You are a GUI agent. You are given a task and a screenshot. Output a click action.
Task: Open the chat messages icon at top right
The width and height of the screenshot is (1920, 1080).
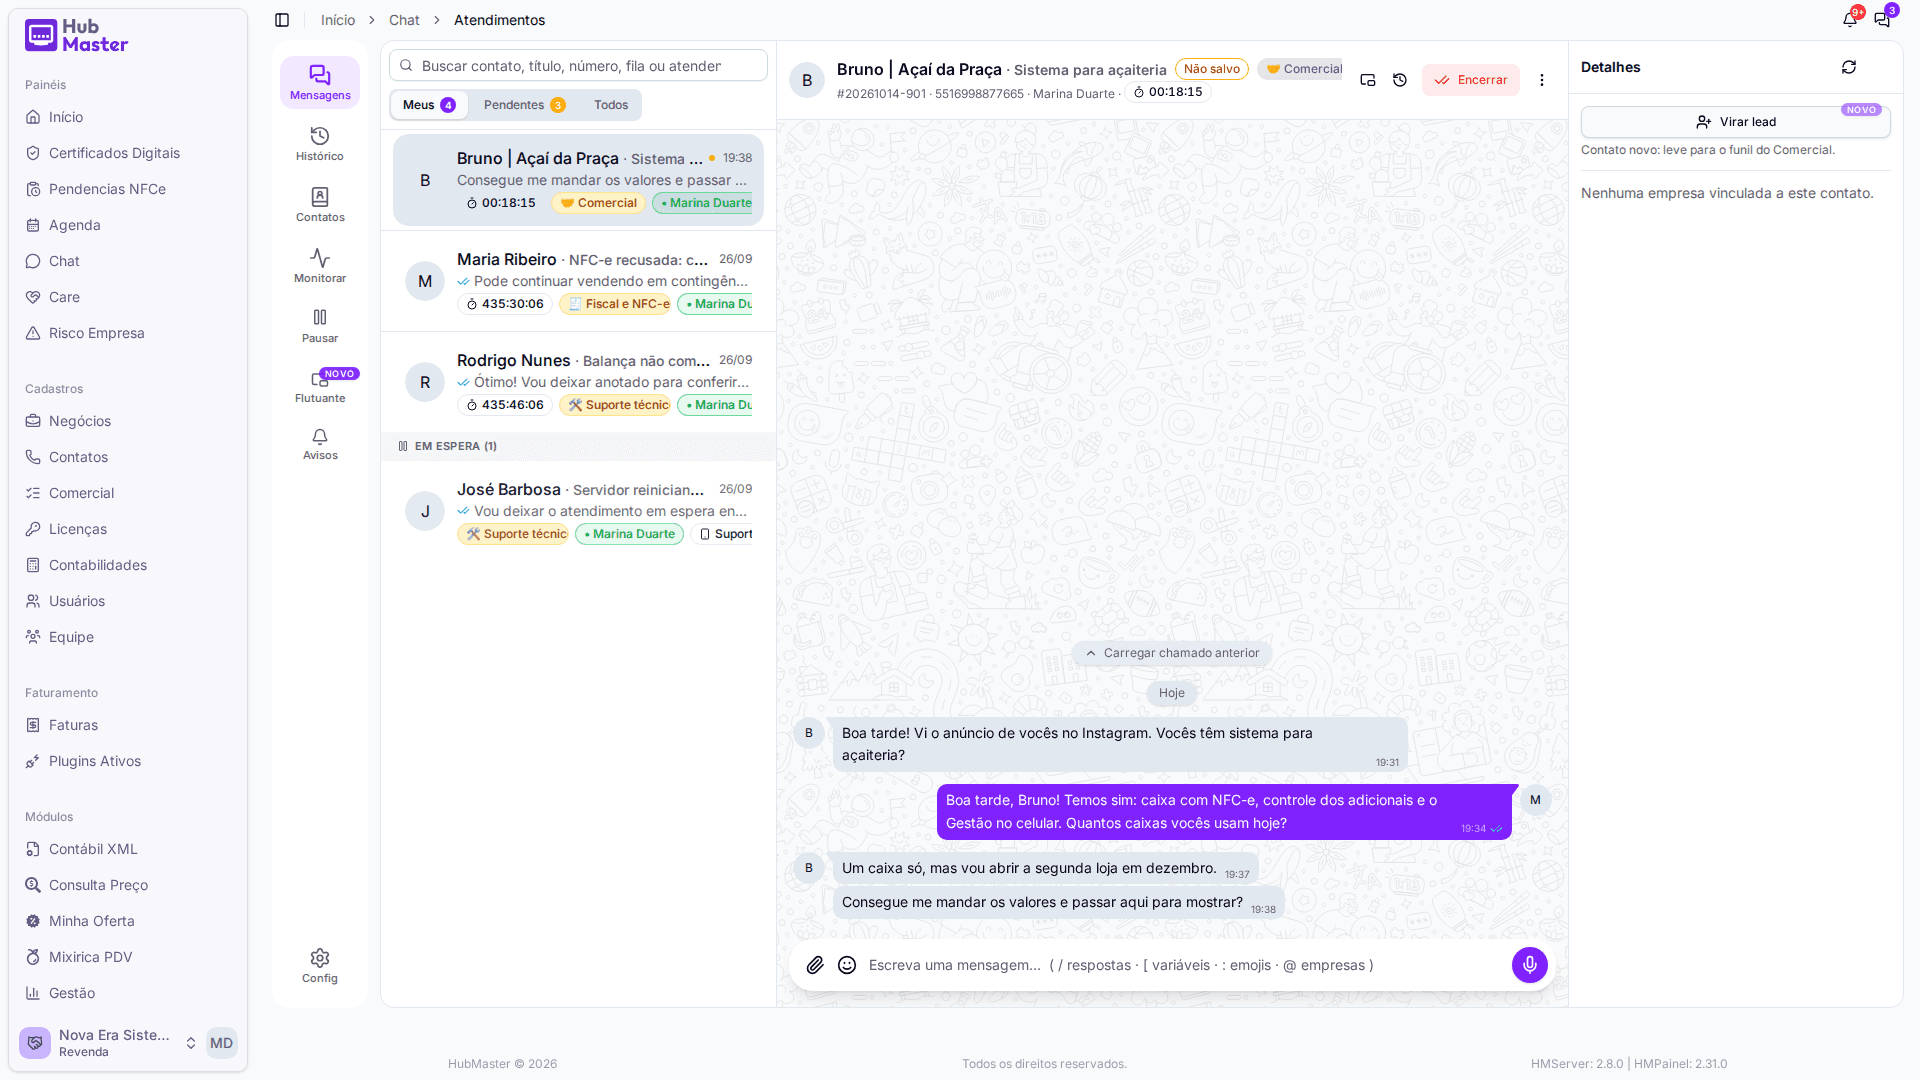pyautogui.click(x=1882, y=20)
